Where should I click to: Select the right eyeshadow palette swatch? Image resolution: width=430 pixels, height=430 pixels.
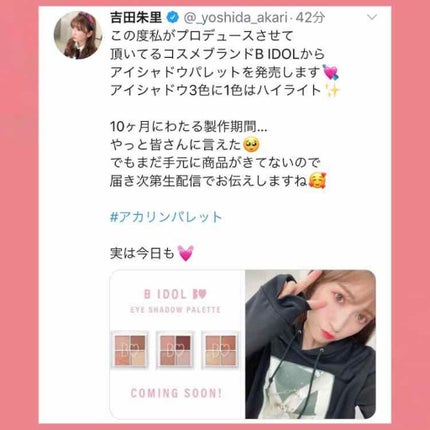[x=220, y=350]
